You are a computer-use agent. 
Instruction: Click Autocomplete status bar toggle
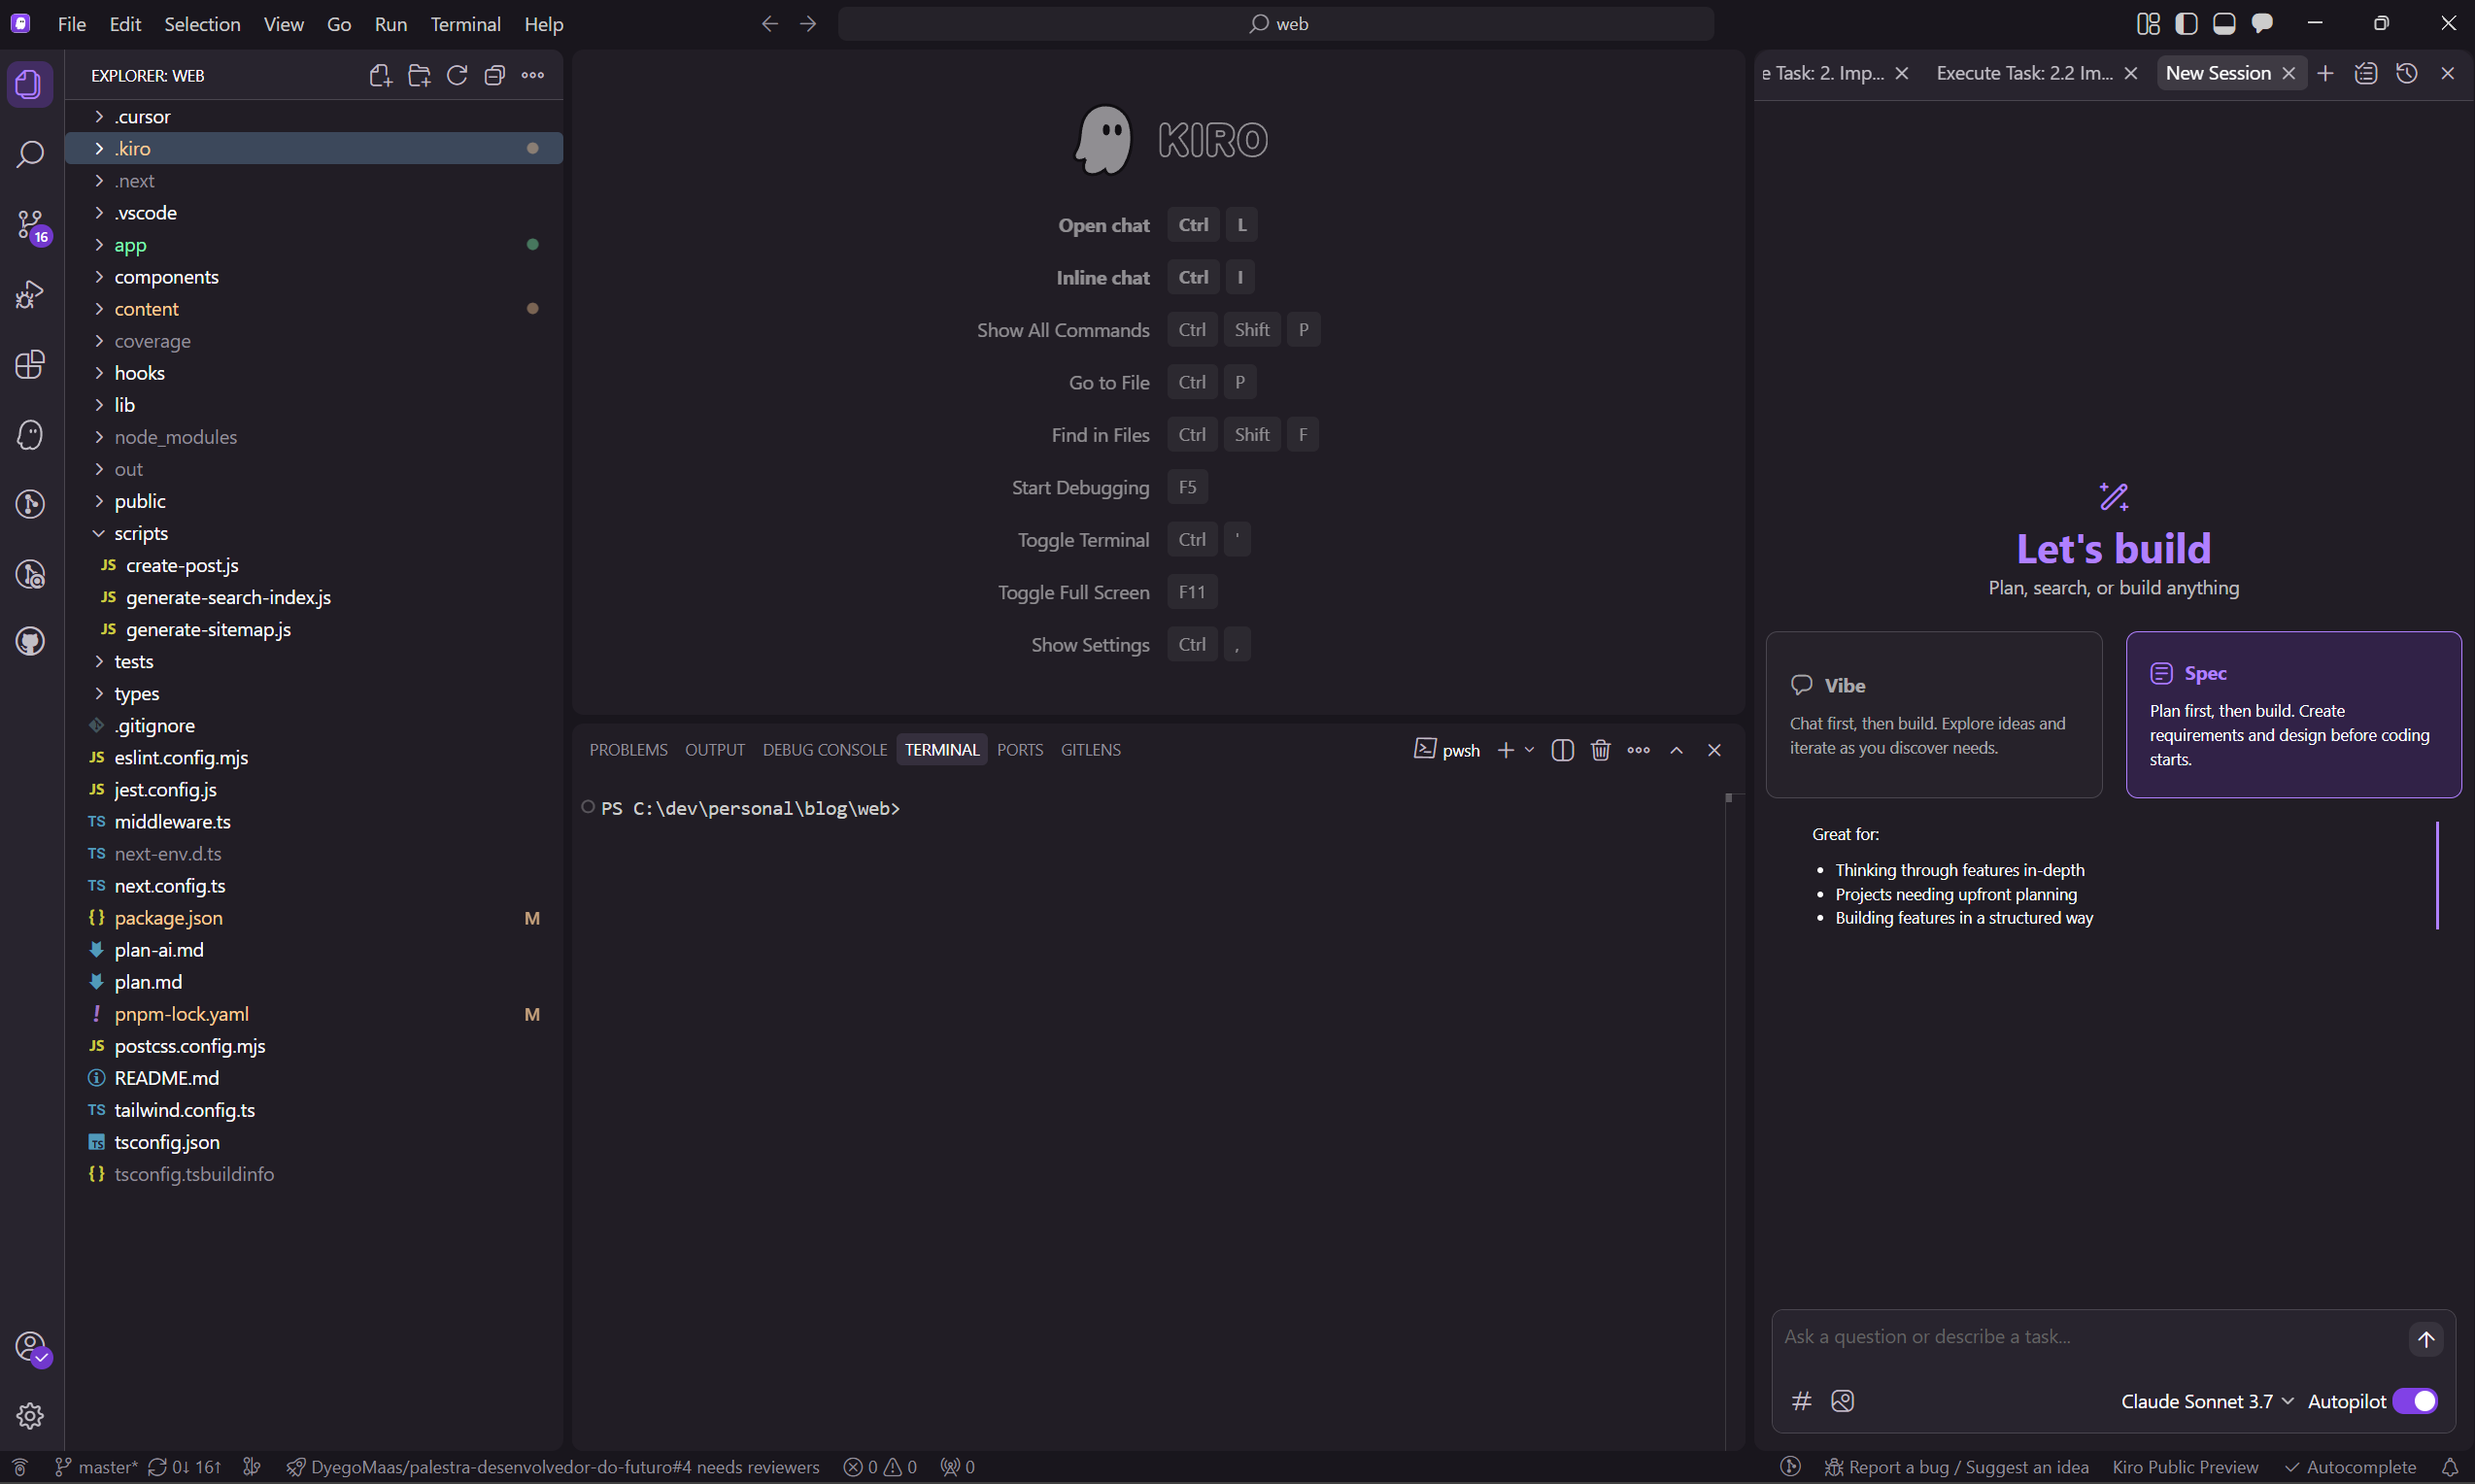point(2350,1467)
